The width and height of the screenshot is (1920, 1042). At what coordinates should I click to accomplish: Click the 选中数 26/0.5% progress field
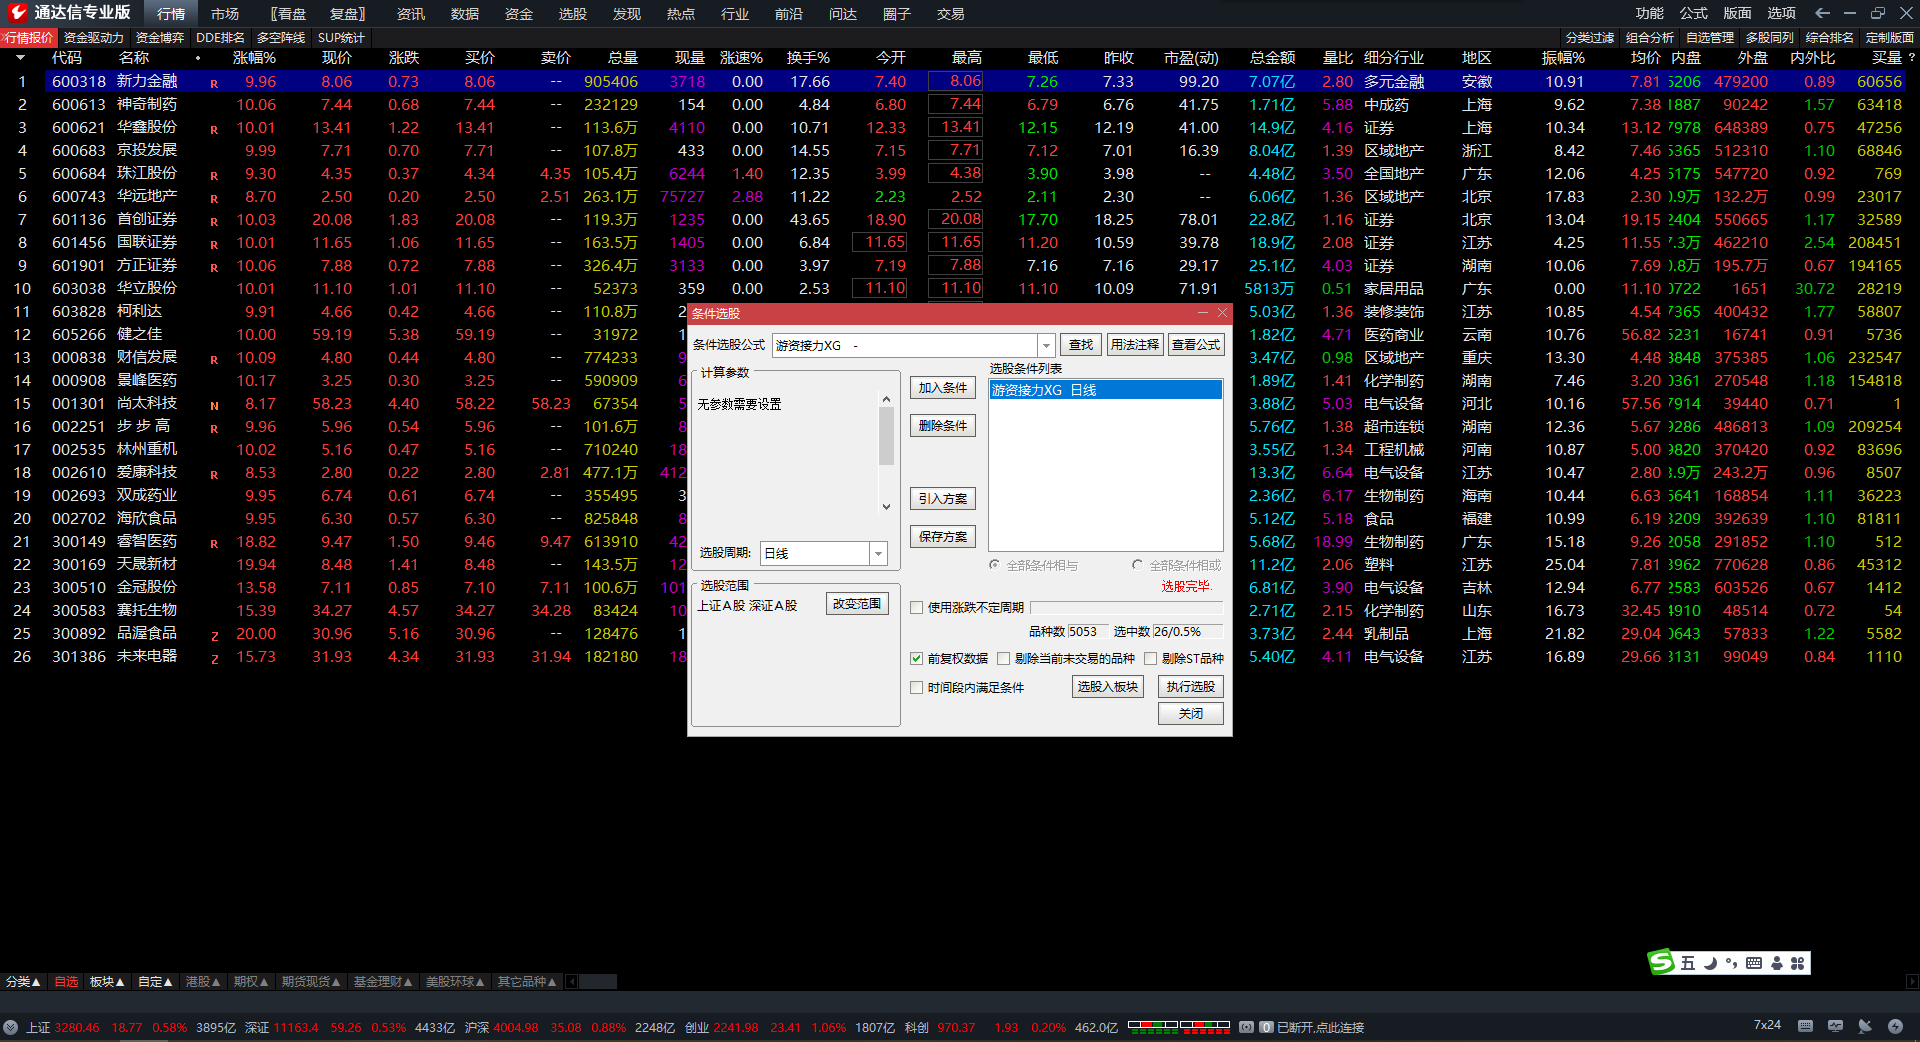click(x=1187, y=632)
